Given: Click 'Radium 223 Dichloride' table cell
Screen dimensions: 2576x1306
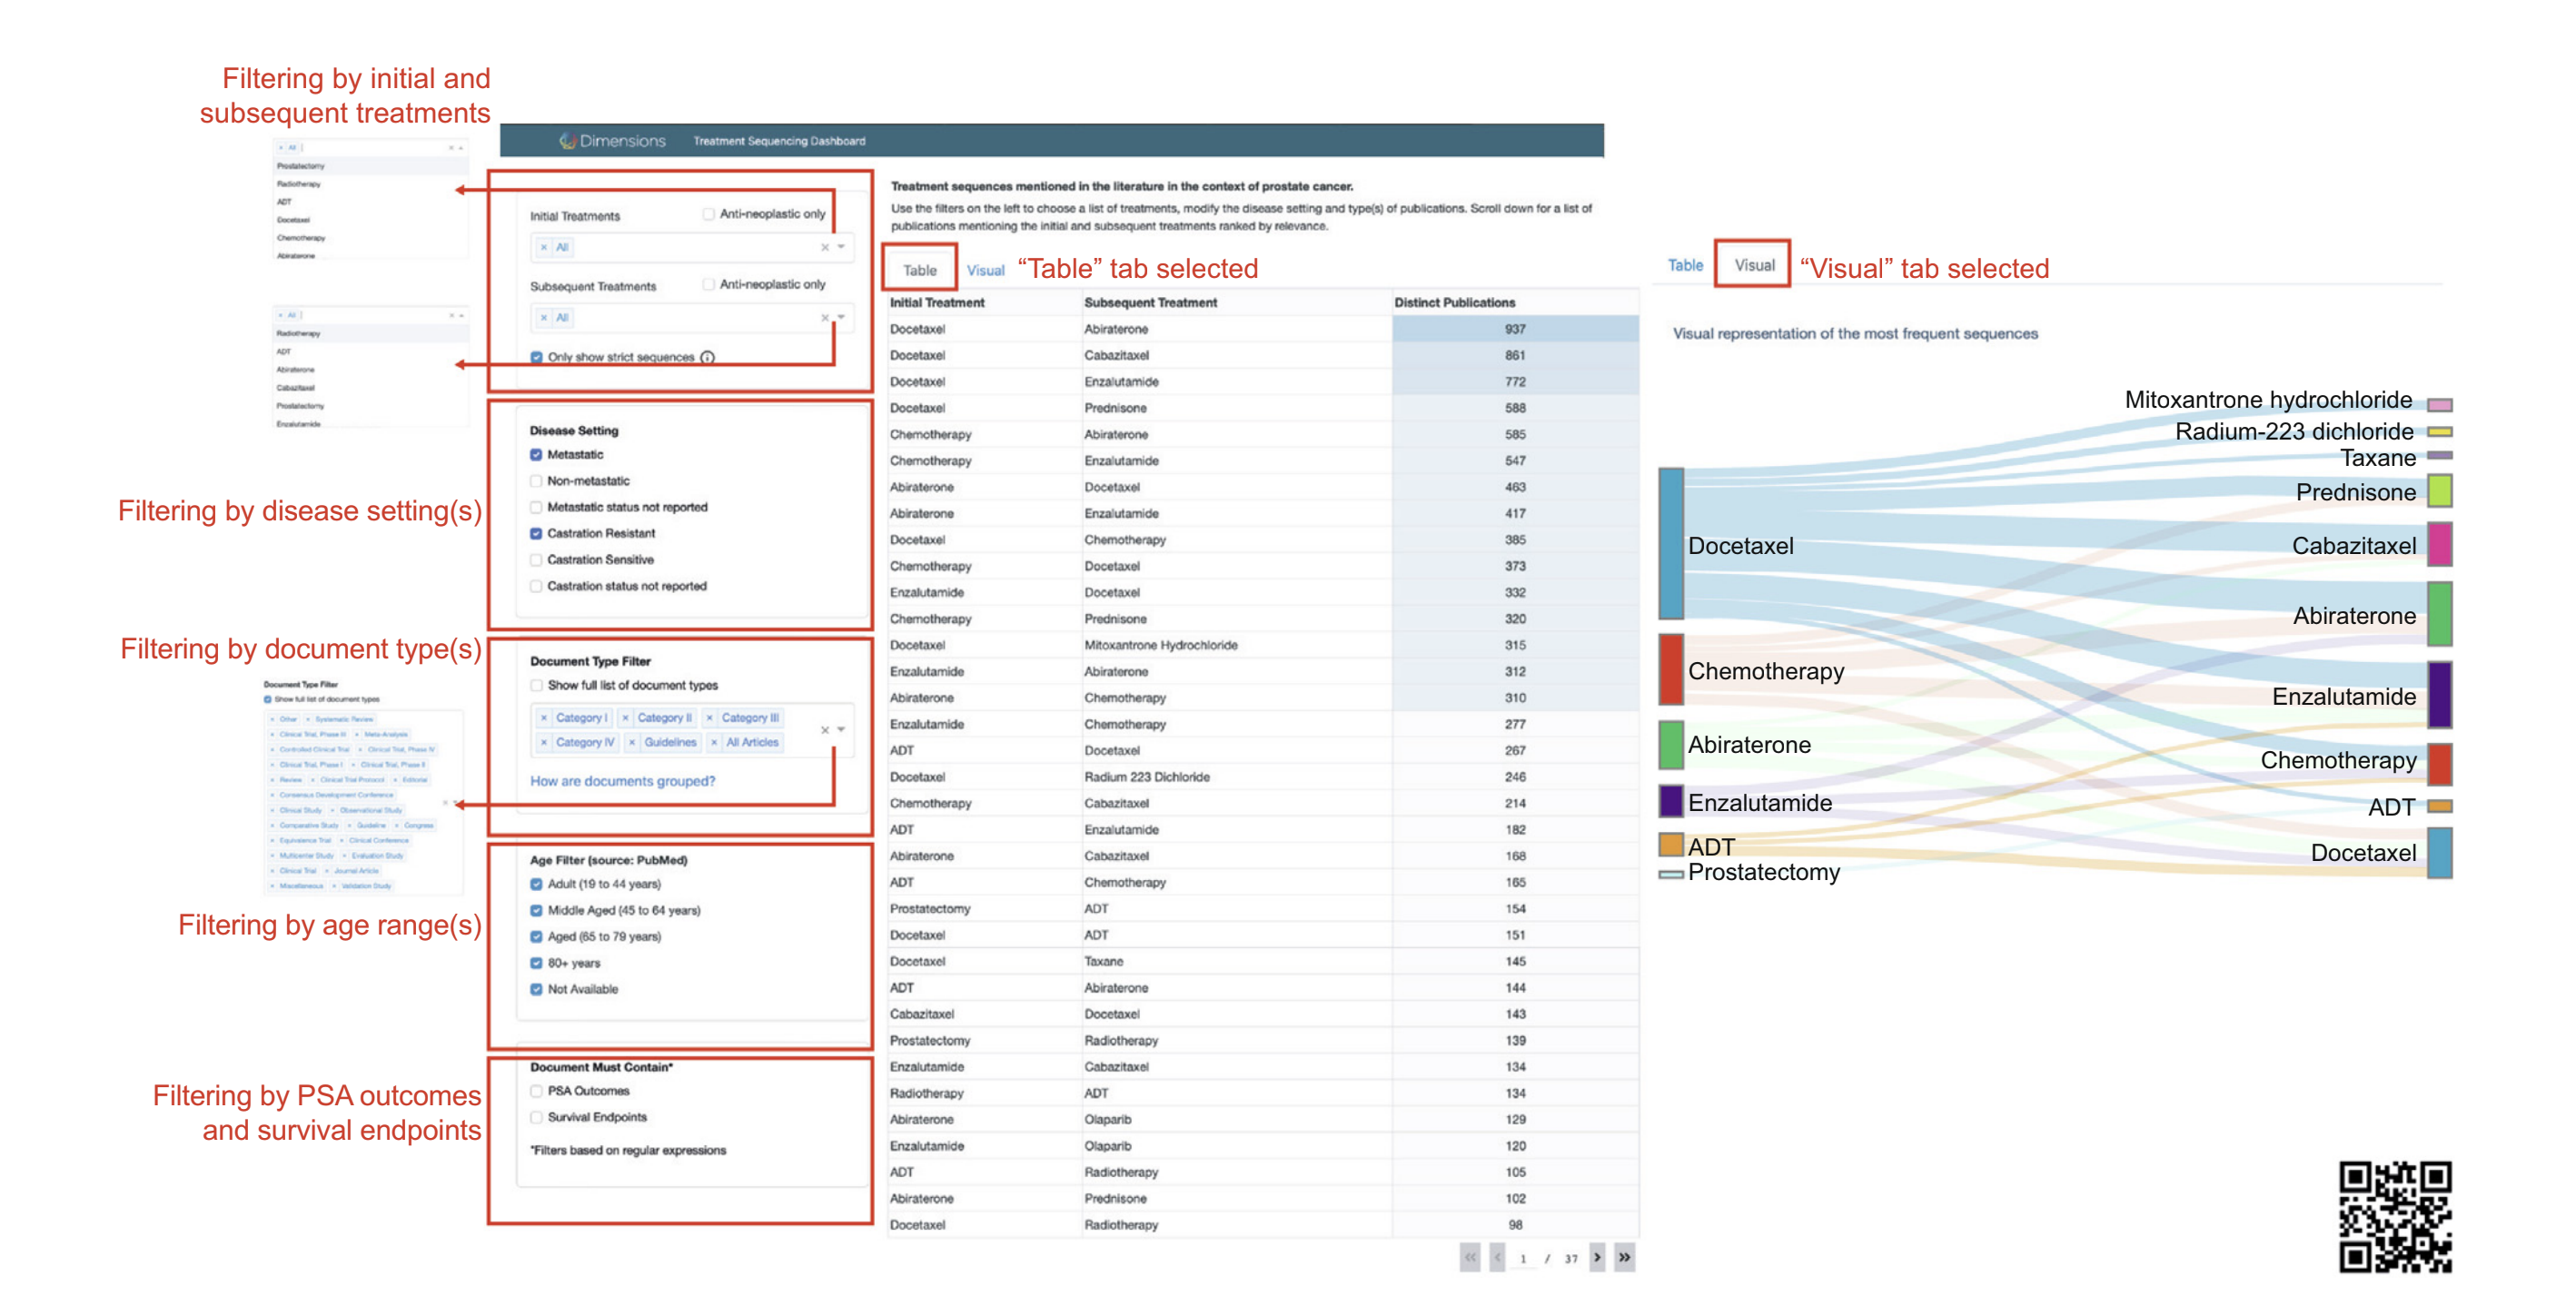Looking at the screenshot, I should pos(1147,778).
